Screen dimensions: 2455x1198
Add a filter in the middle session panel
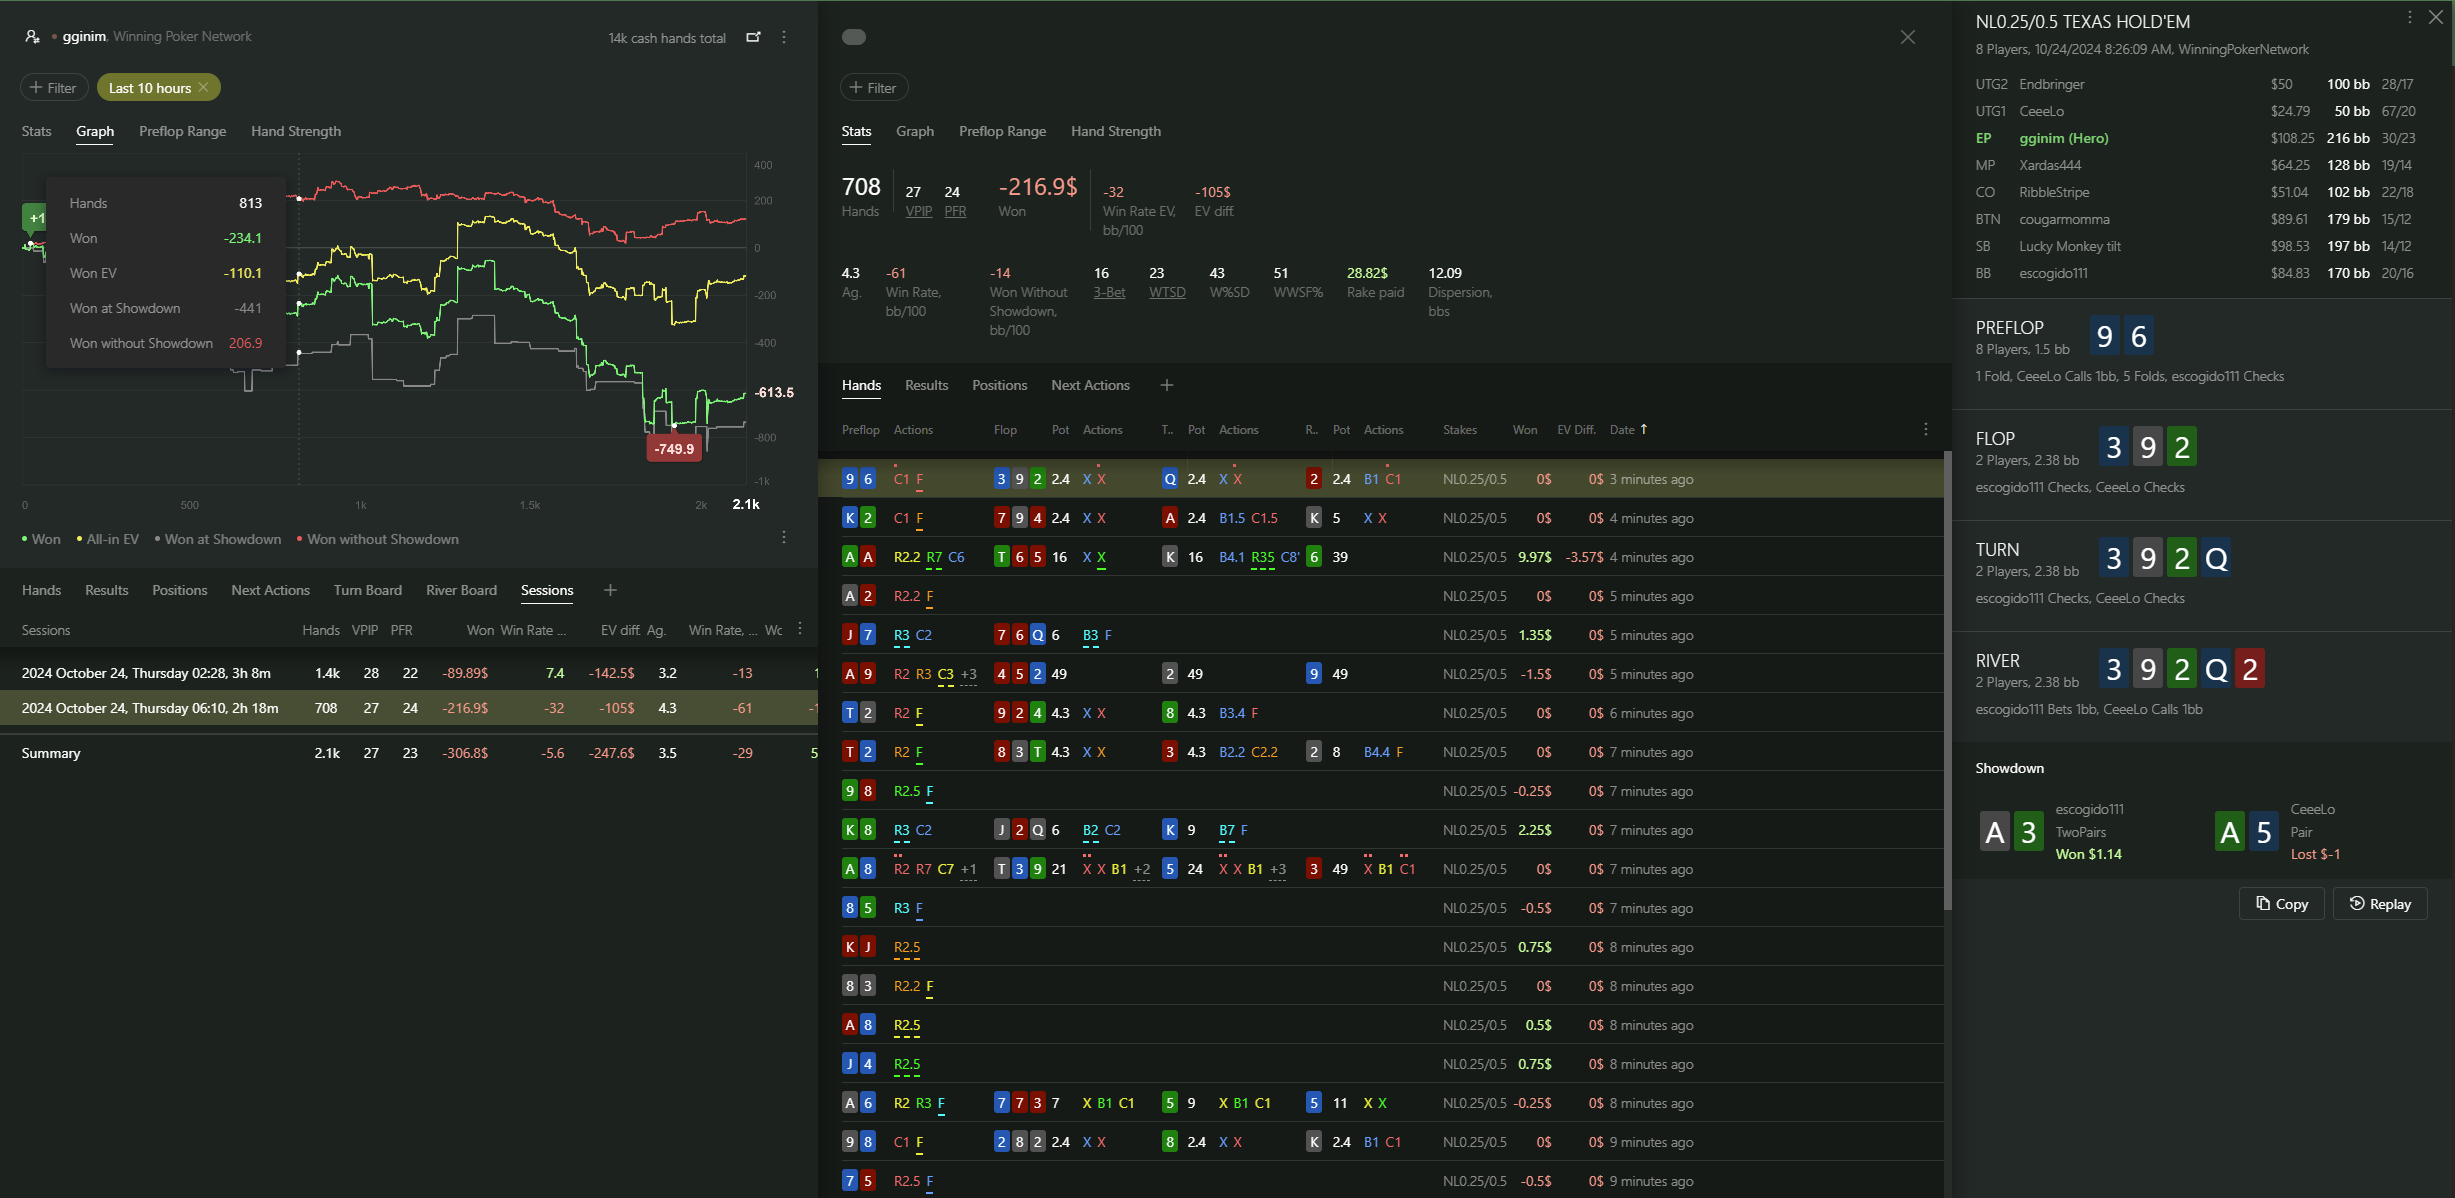(x=874, y=88)
